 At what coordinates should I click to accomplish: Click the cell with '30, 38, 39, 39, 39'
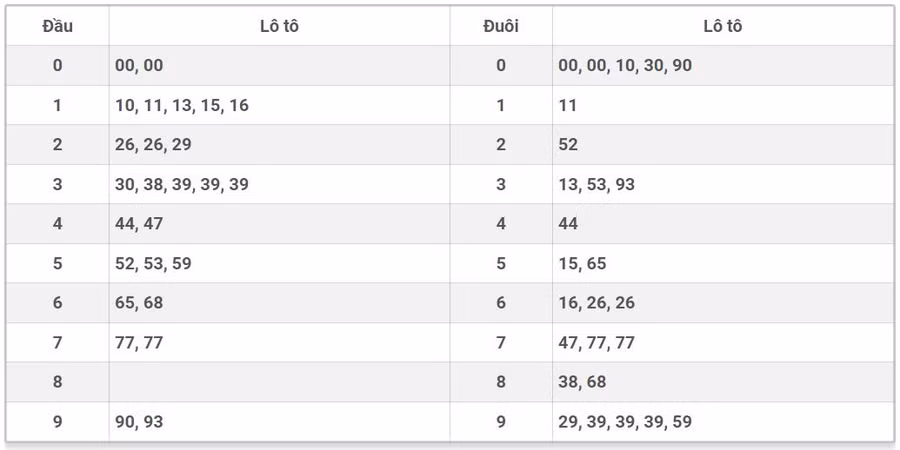tap(182, 184)
